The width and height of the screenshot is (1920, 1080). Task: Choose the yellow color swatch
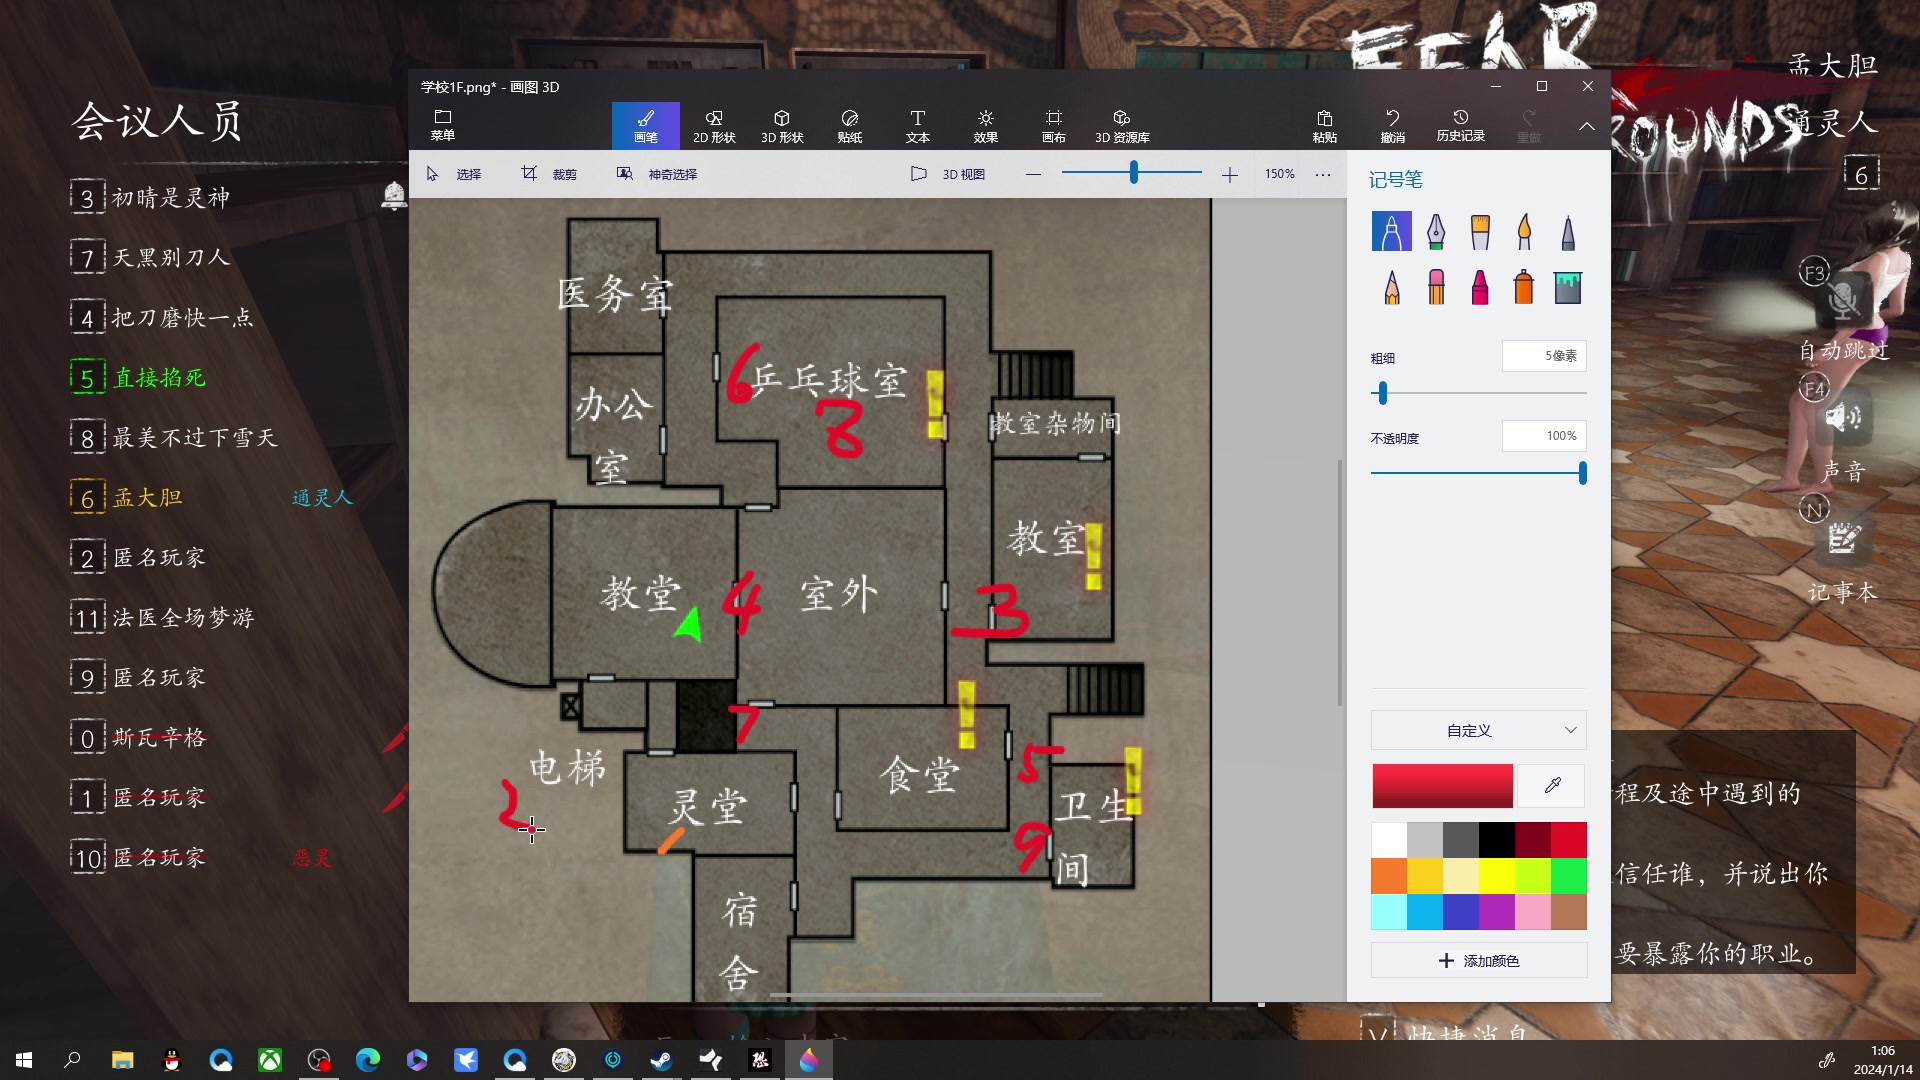(1497, 876)
